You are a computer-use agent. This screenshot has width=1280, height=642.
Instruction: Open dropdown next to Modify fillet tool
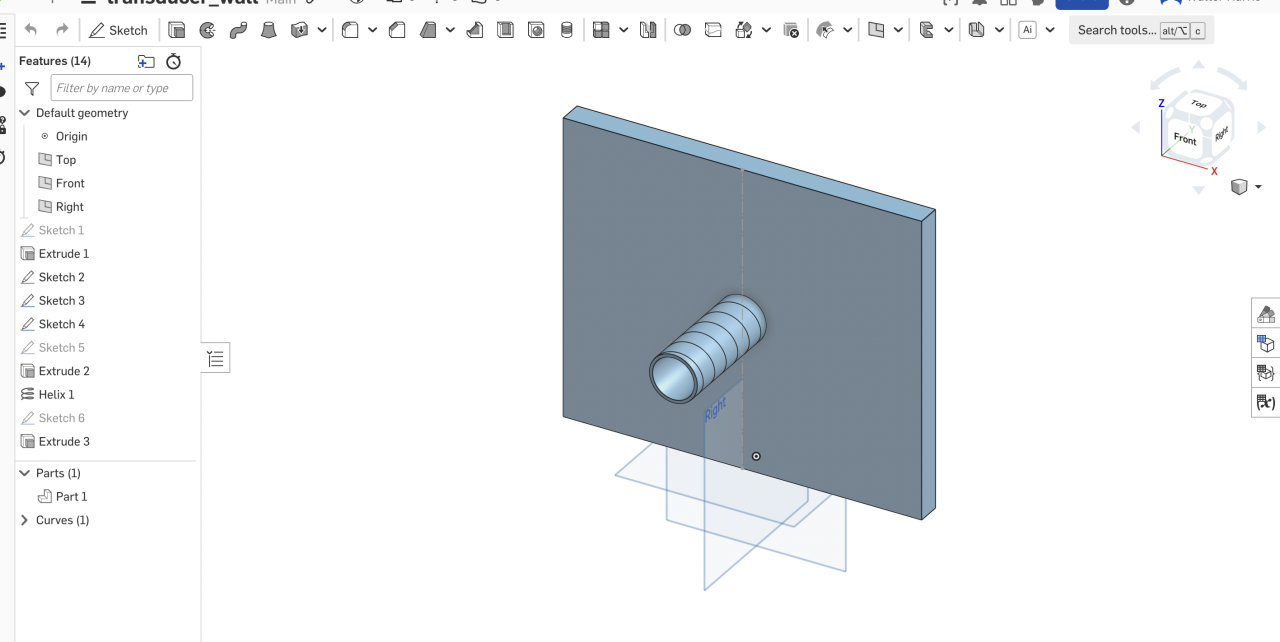coord(847,30)
